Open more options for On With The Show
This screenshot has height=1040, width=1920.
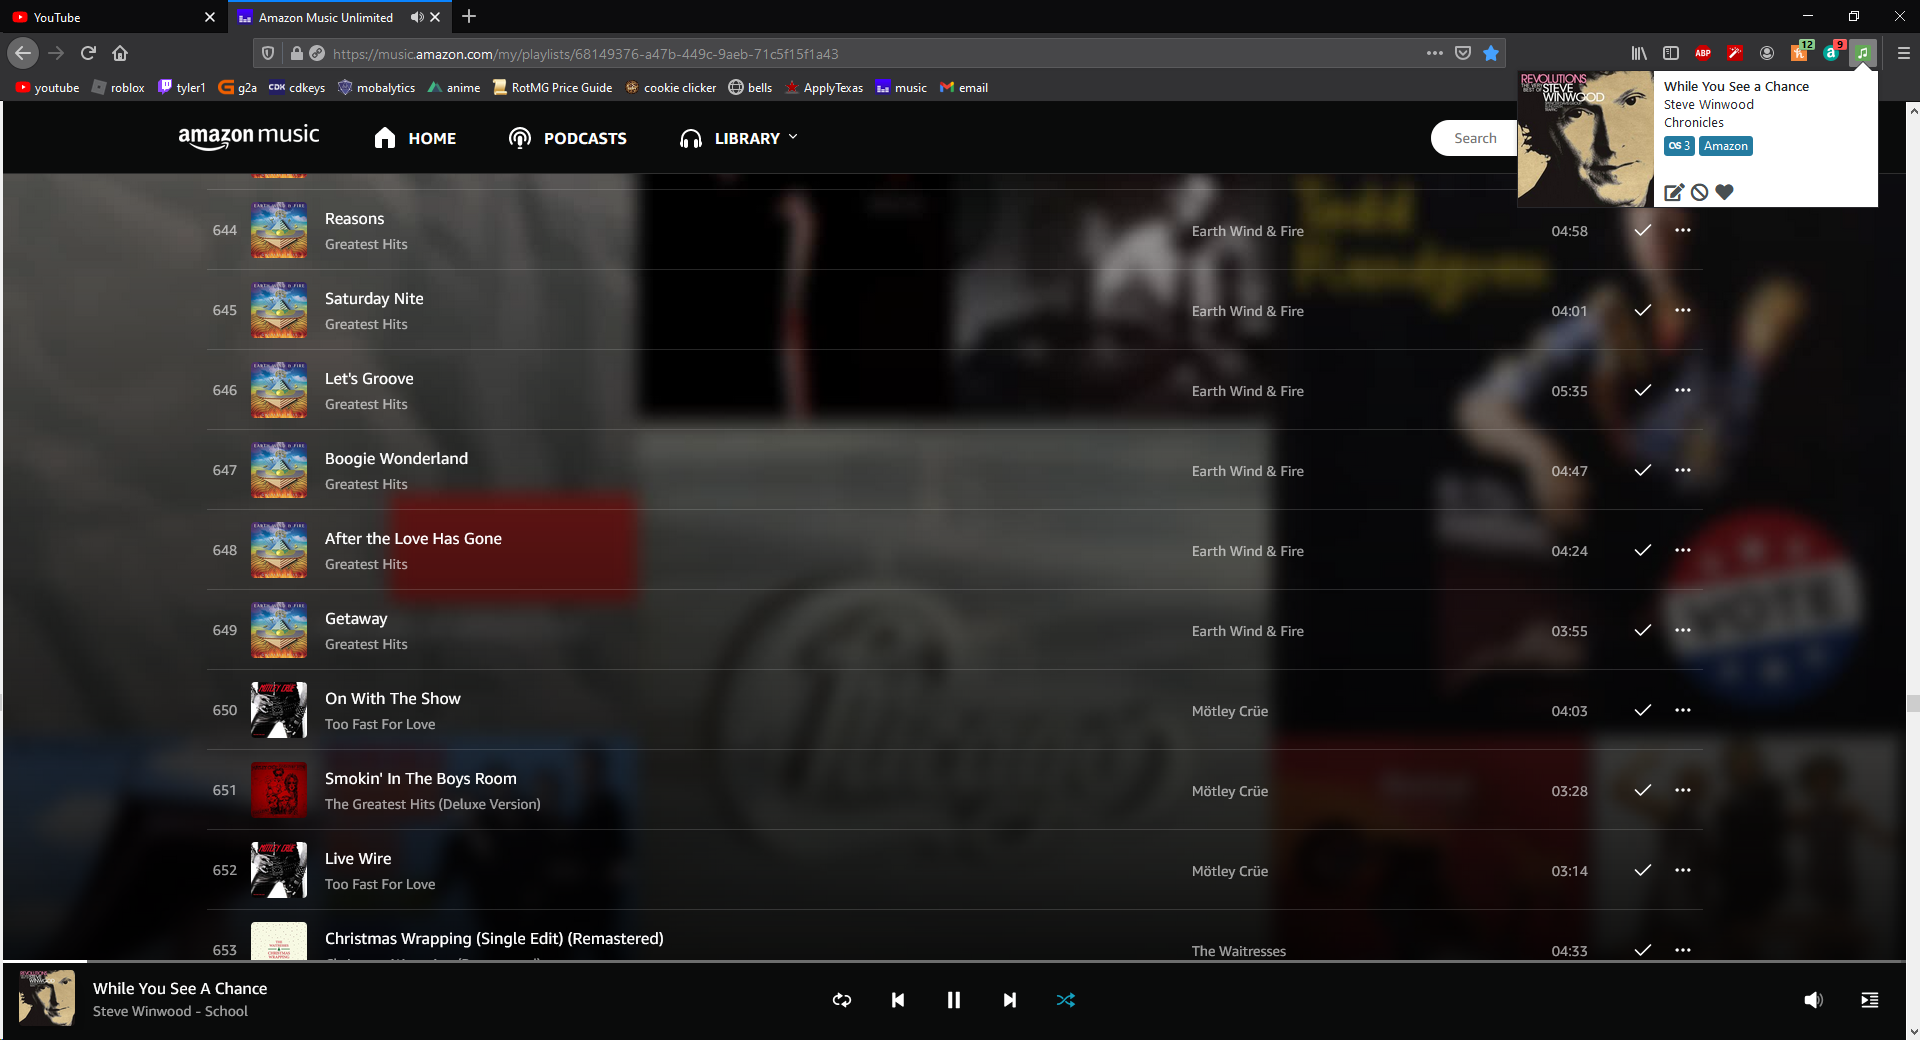pyautogui.click(x=1683, y=710)
